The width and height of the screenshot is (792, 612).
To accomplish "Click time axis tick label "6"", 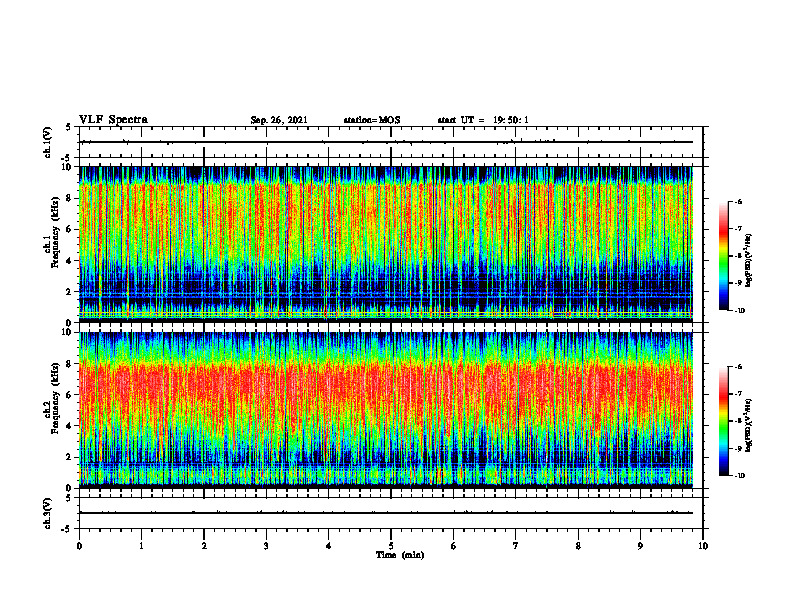I will click(x=453, y=546).
